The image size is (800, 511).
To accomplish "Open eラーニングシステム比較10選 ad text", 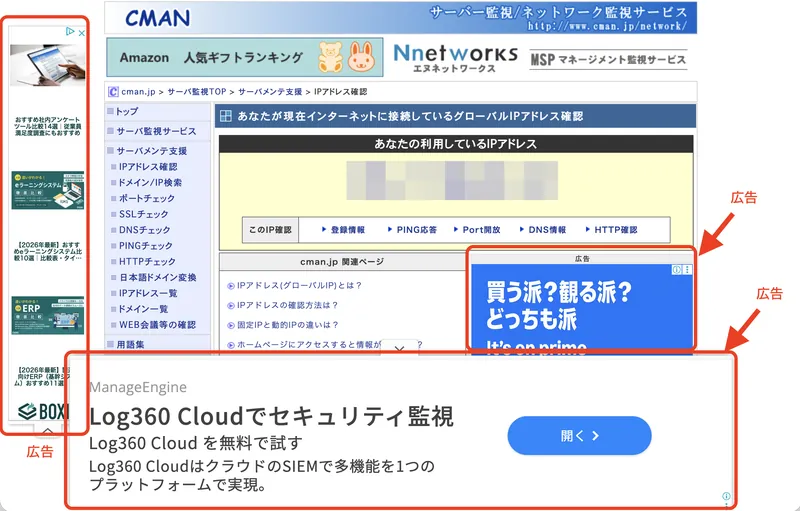I will point(47,251).
